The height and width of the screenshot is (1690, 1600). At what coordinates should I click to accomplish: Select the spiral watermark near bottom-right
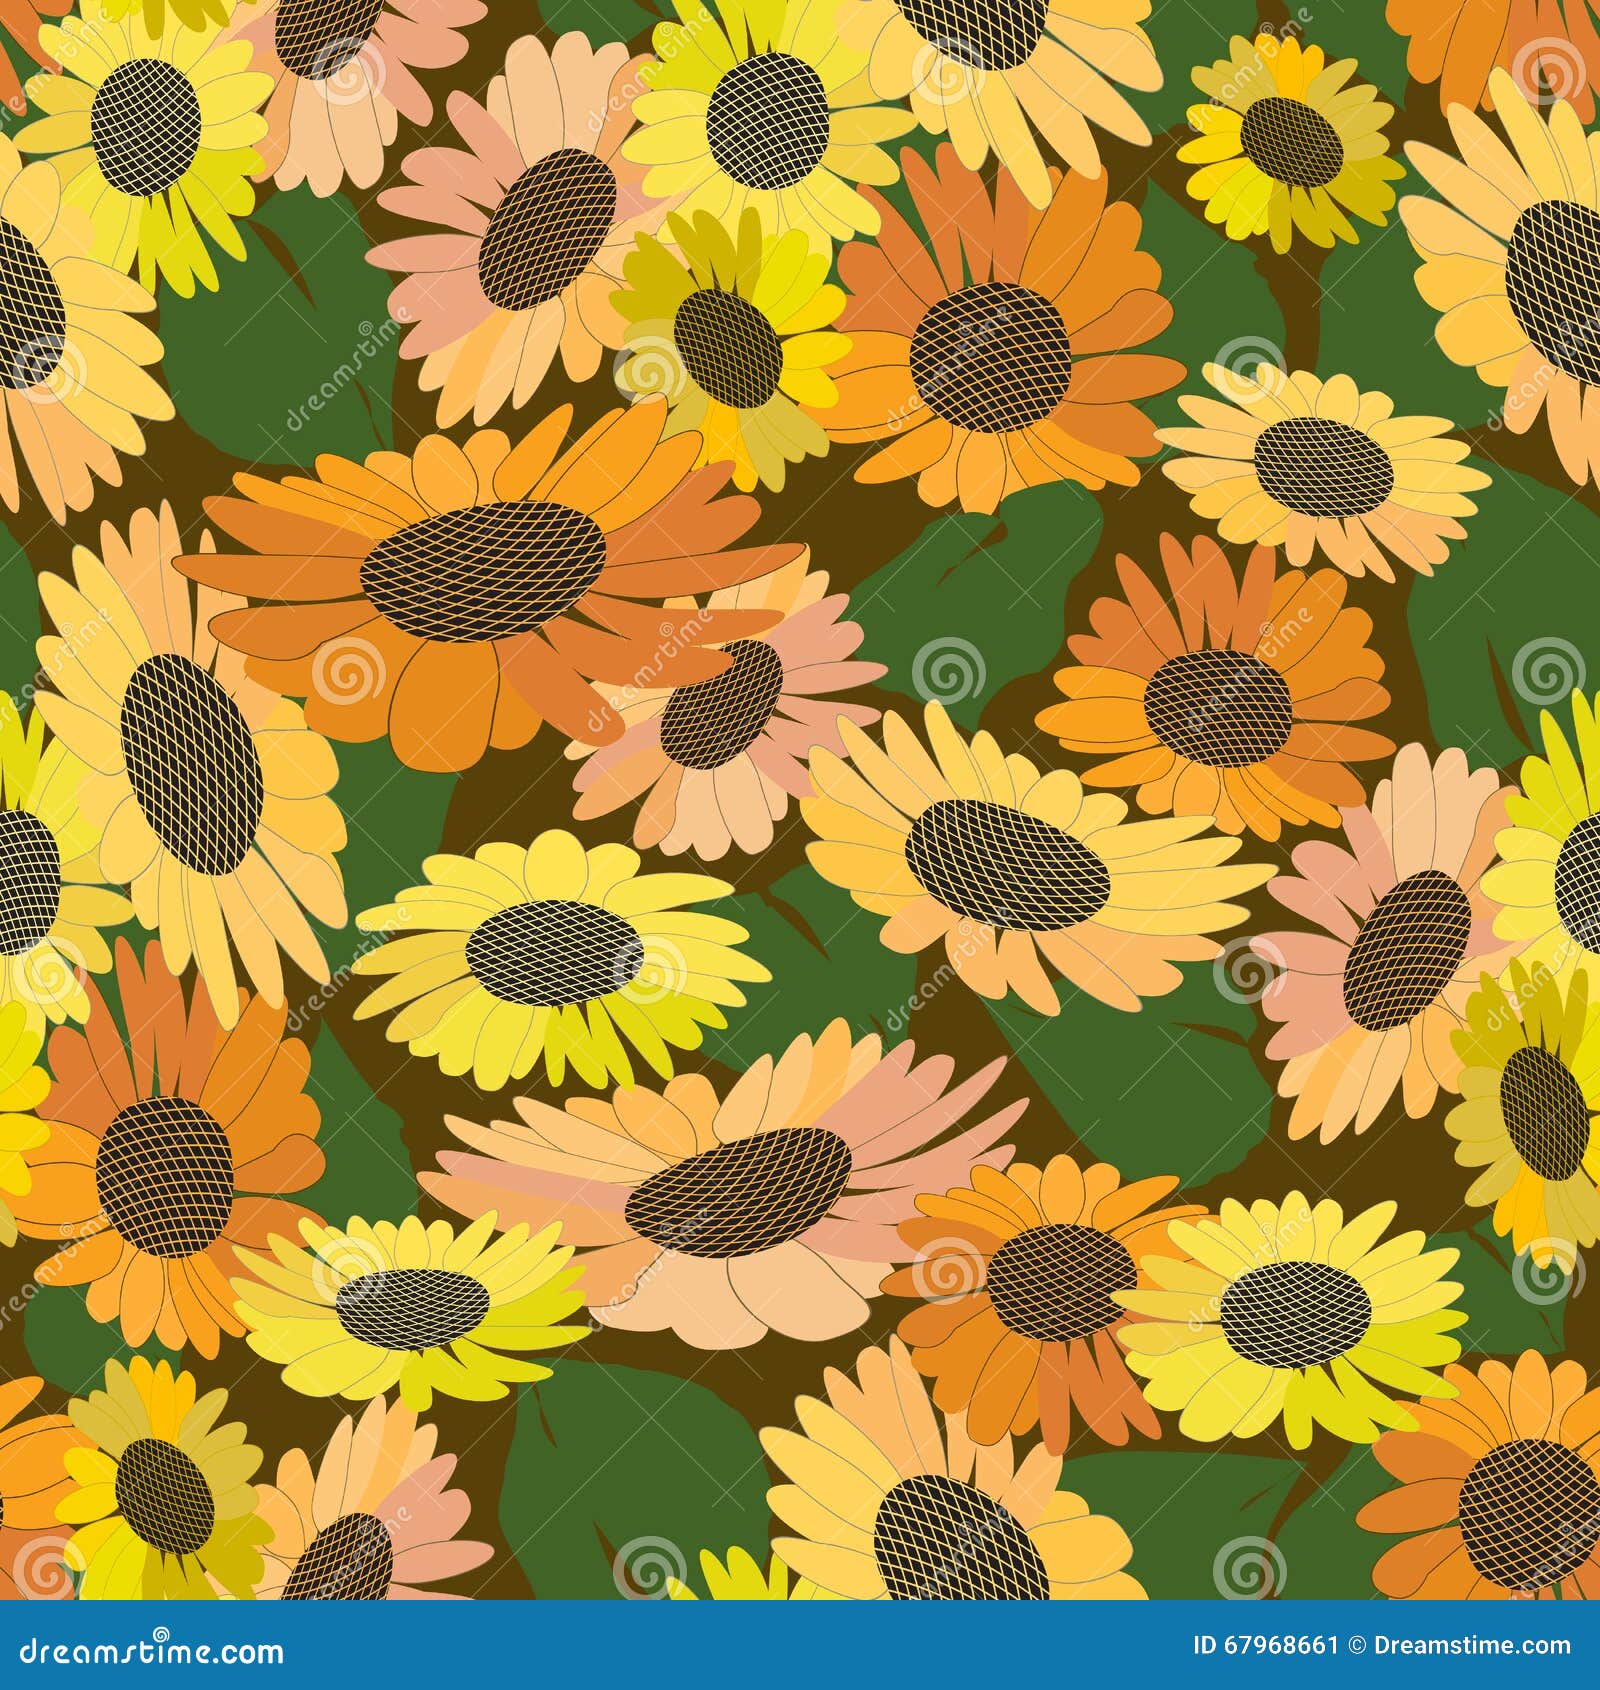click(x=1543, y=1280)
